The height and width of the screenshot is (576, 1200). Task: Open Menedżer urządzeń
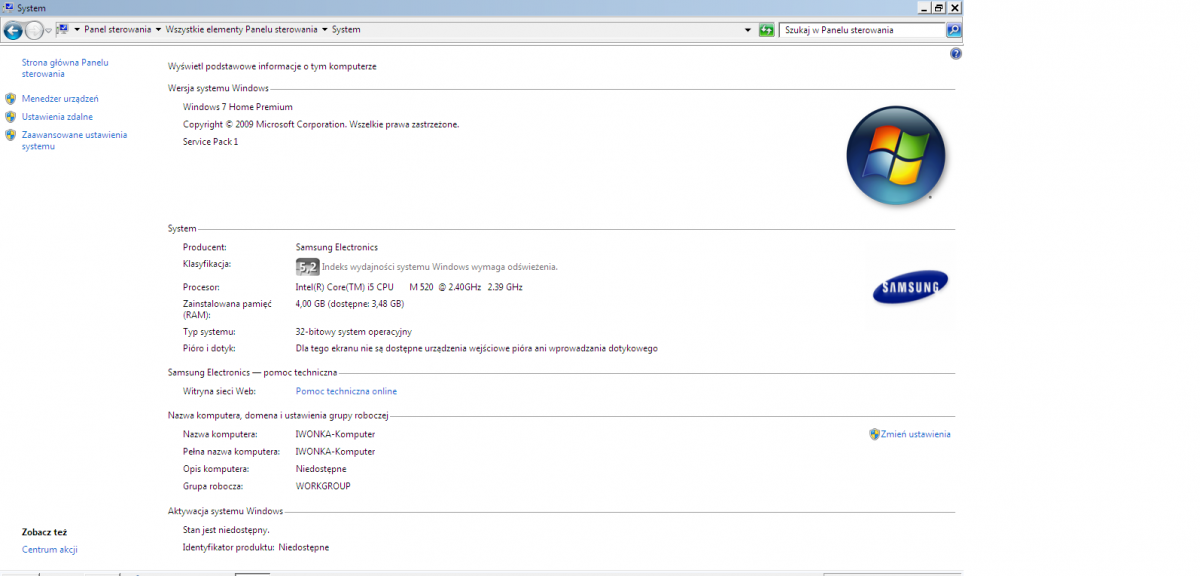60,99
